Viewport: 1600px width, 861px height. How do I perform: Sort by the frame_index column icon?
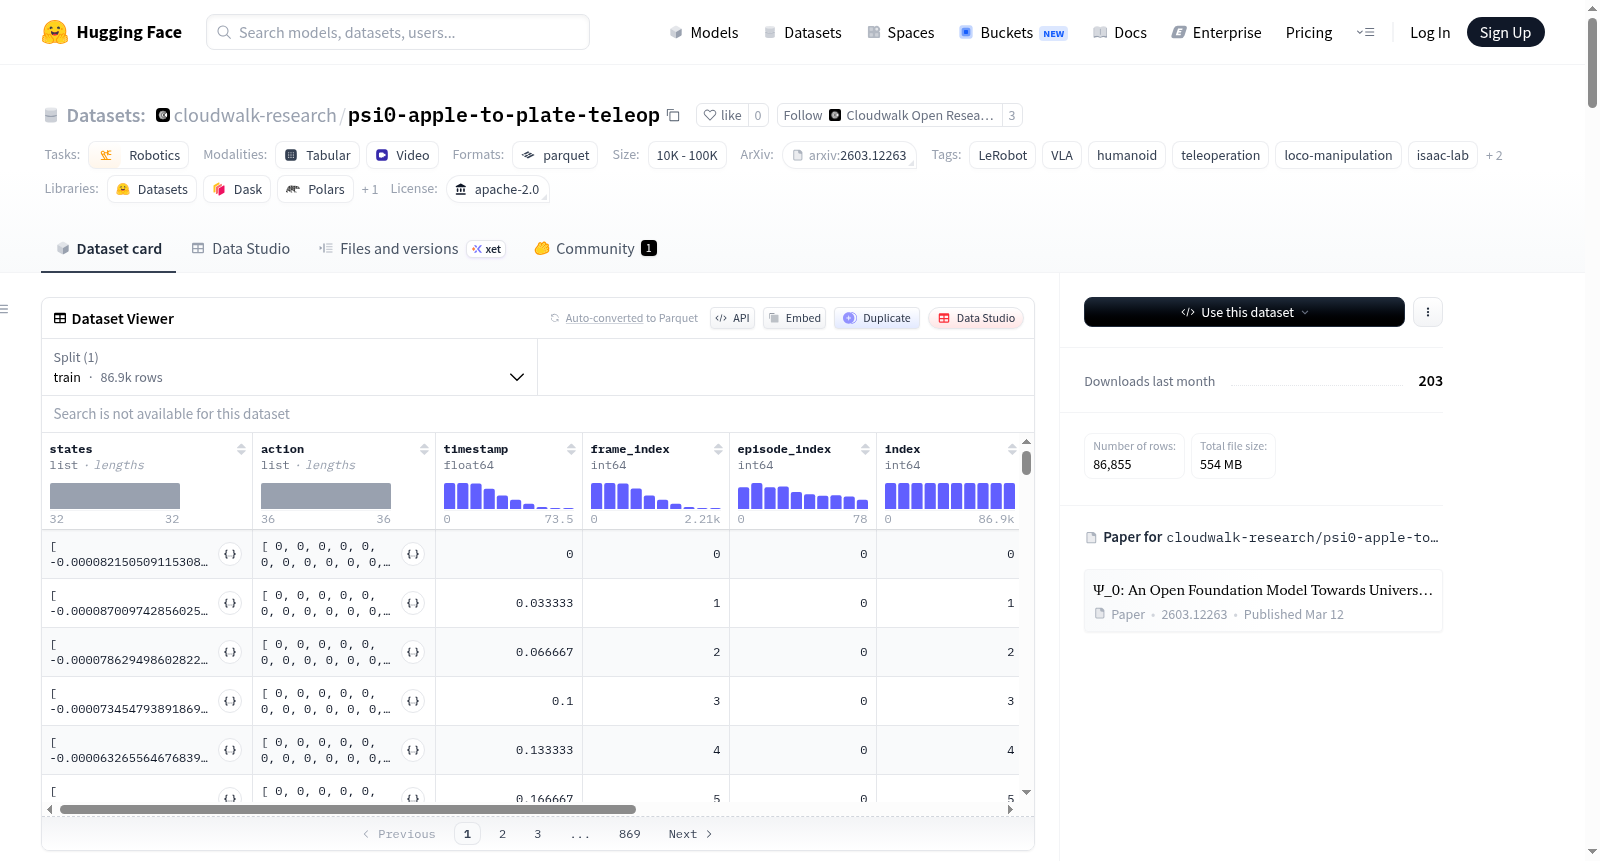click(718, 449)
